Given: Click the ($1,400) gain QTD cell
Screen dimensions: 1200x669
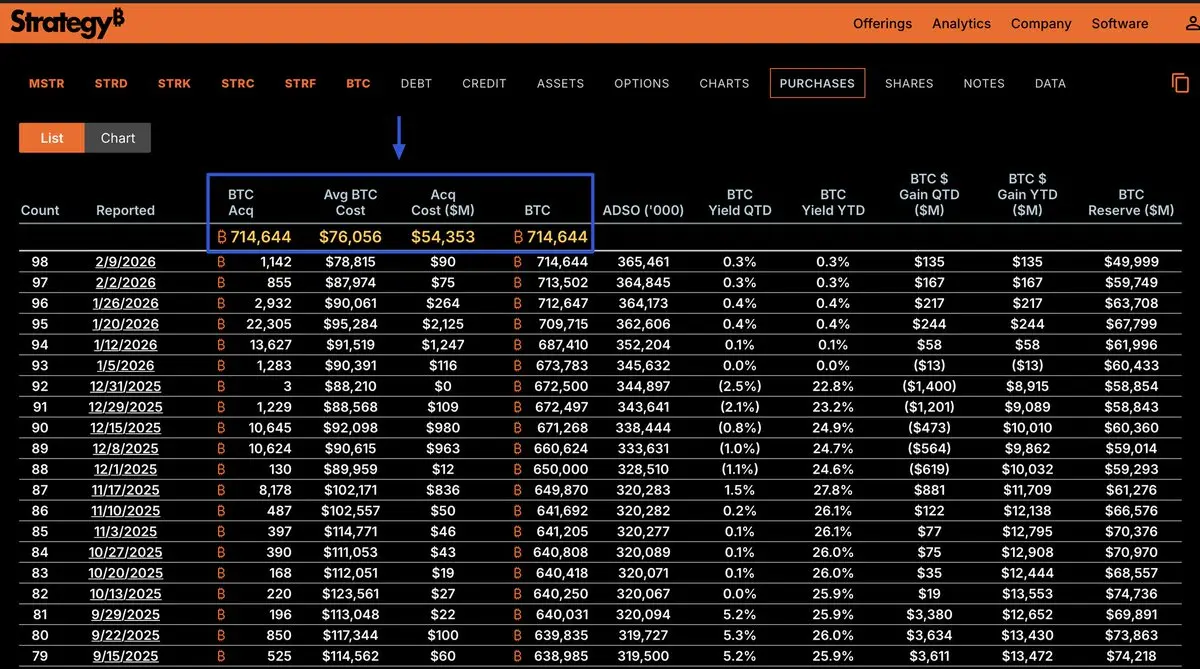Looking at the screenshot, I should pos(929,386).
